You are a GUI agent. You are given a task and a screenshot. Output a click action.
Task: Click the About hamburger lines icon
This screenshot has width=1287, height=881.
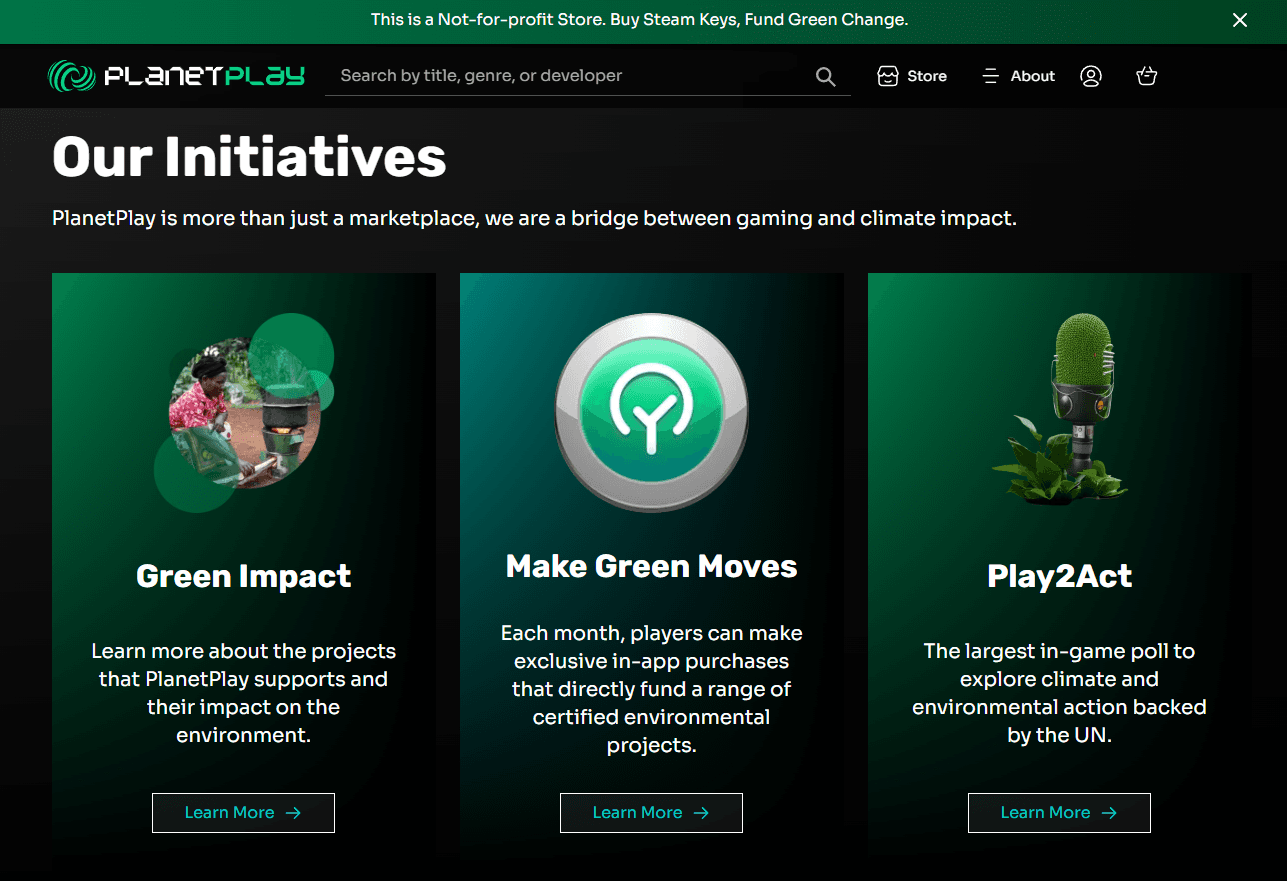pos(990,76)
